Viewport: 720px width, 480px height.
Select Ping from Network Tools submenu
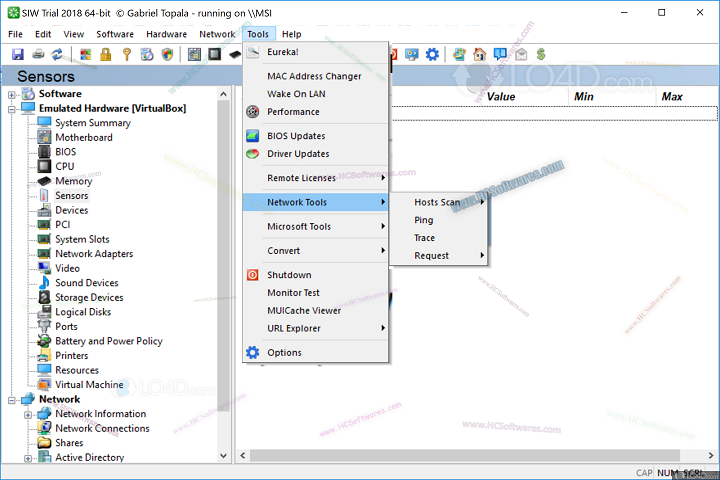coord(424,220)
